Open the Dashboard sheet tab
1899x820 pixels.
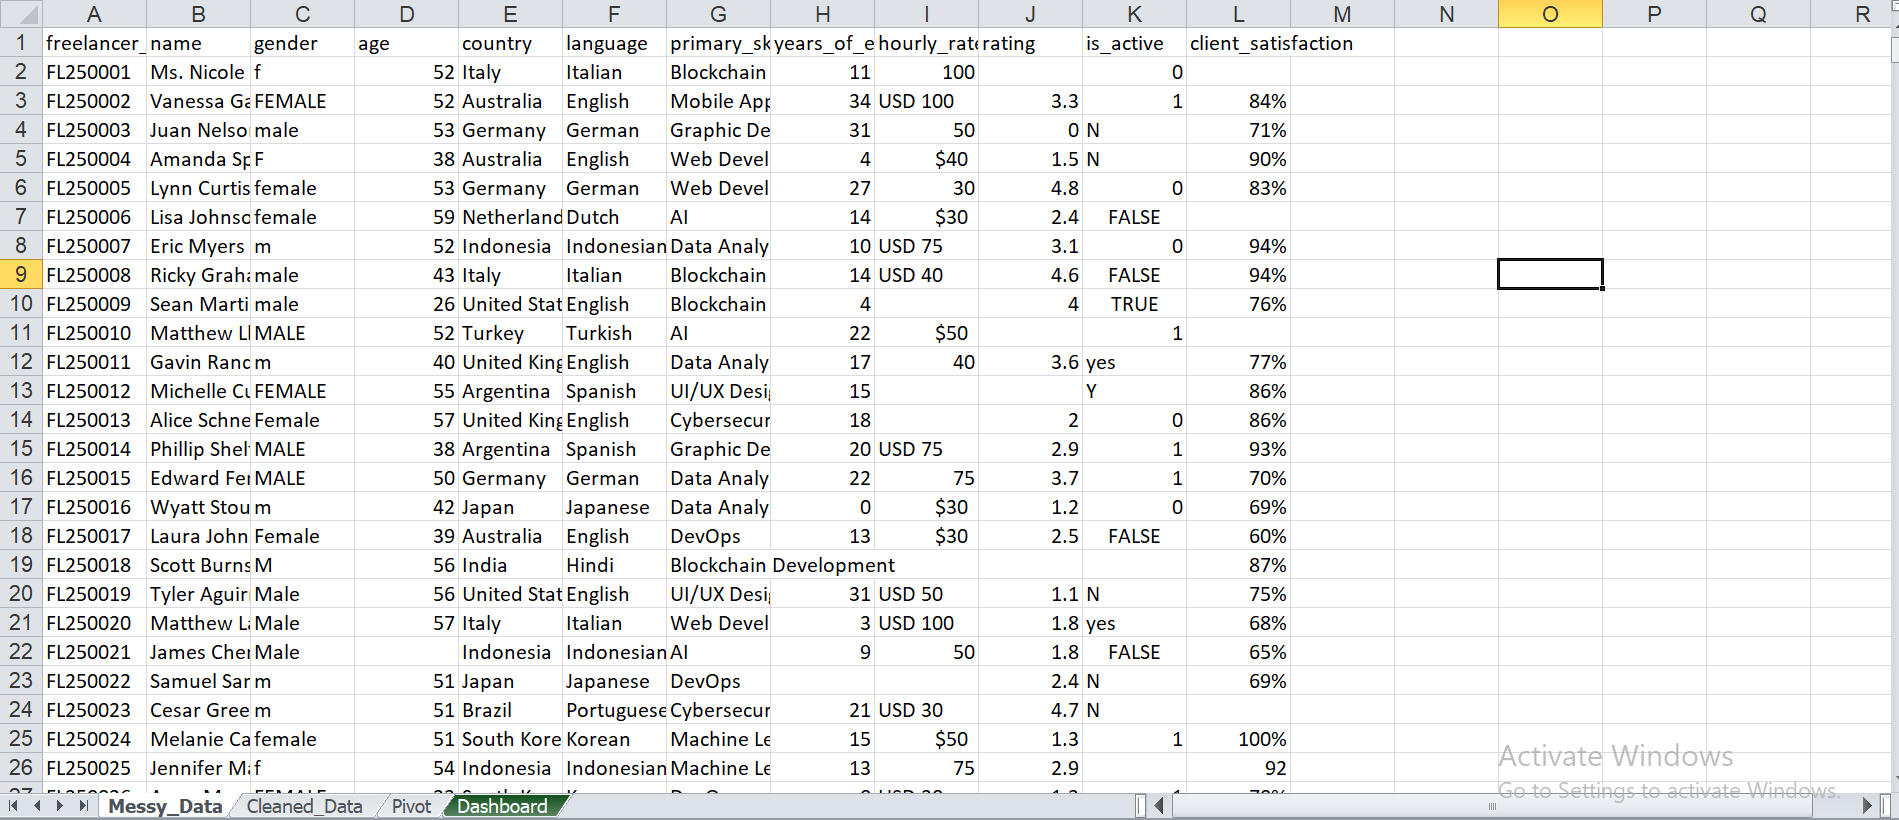502,806
